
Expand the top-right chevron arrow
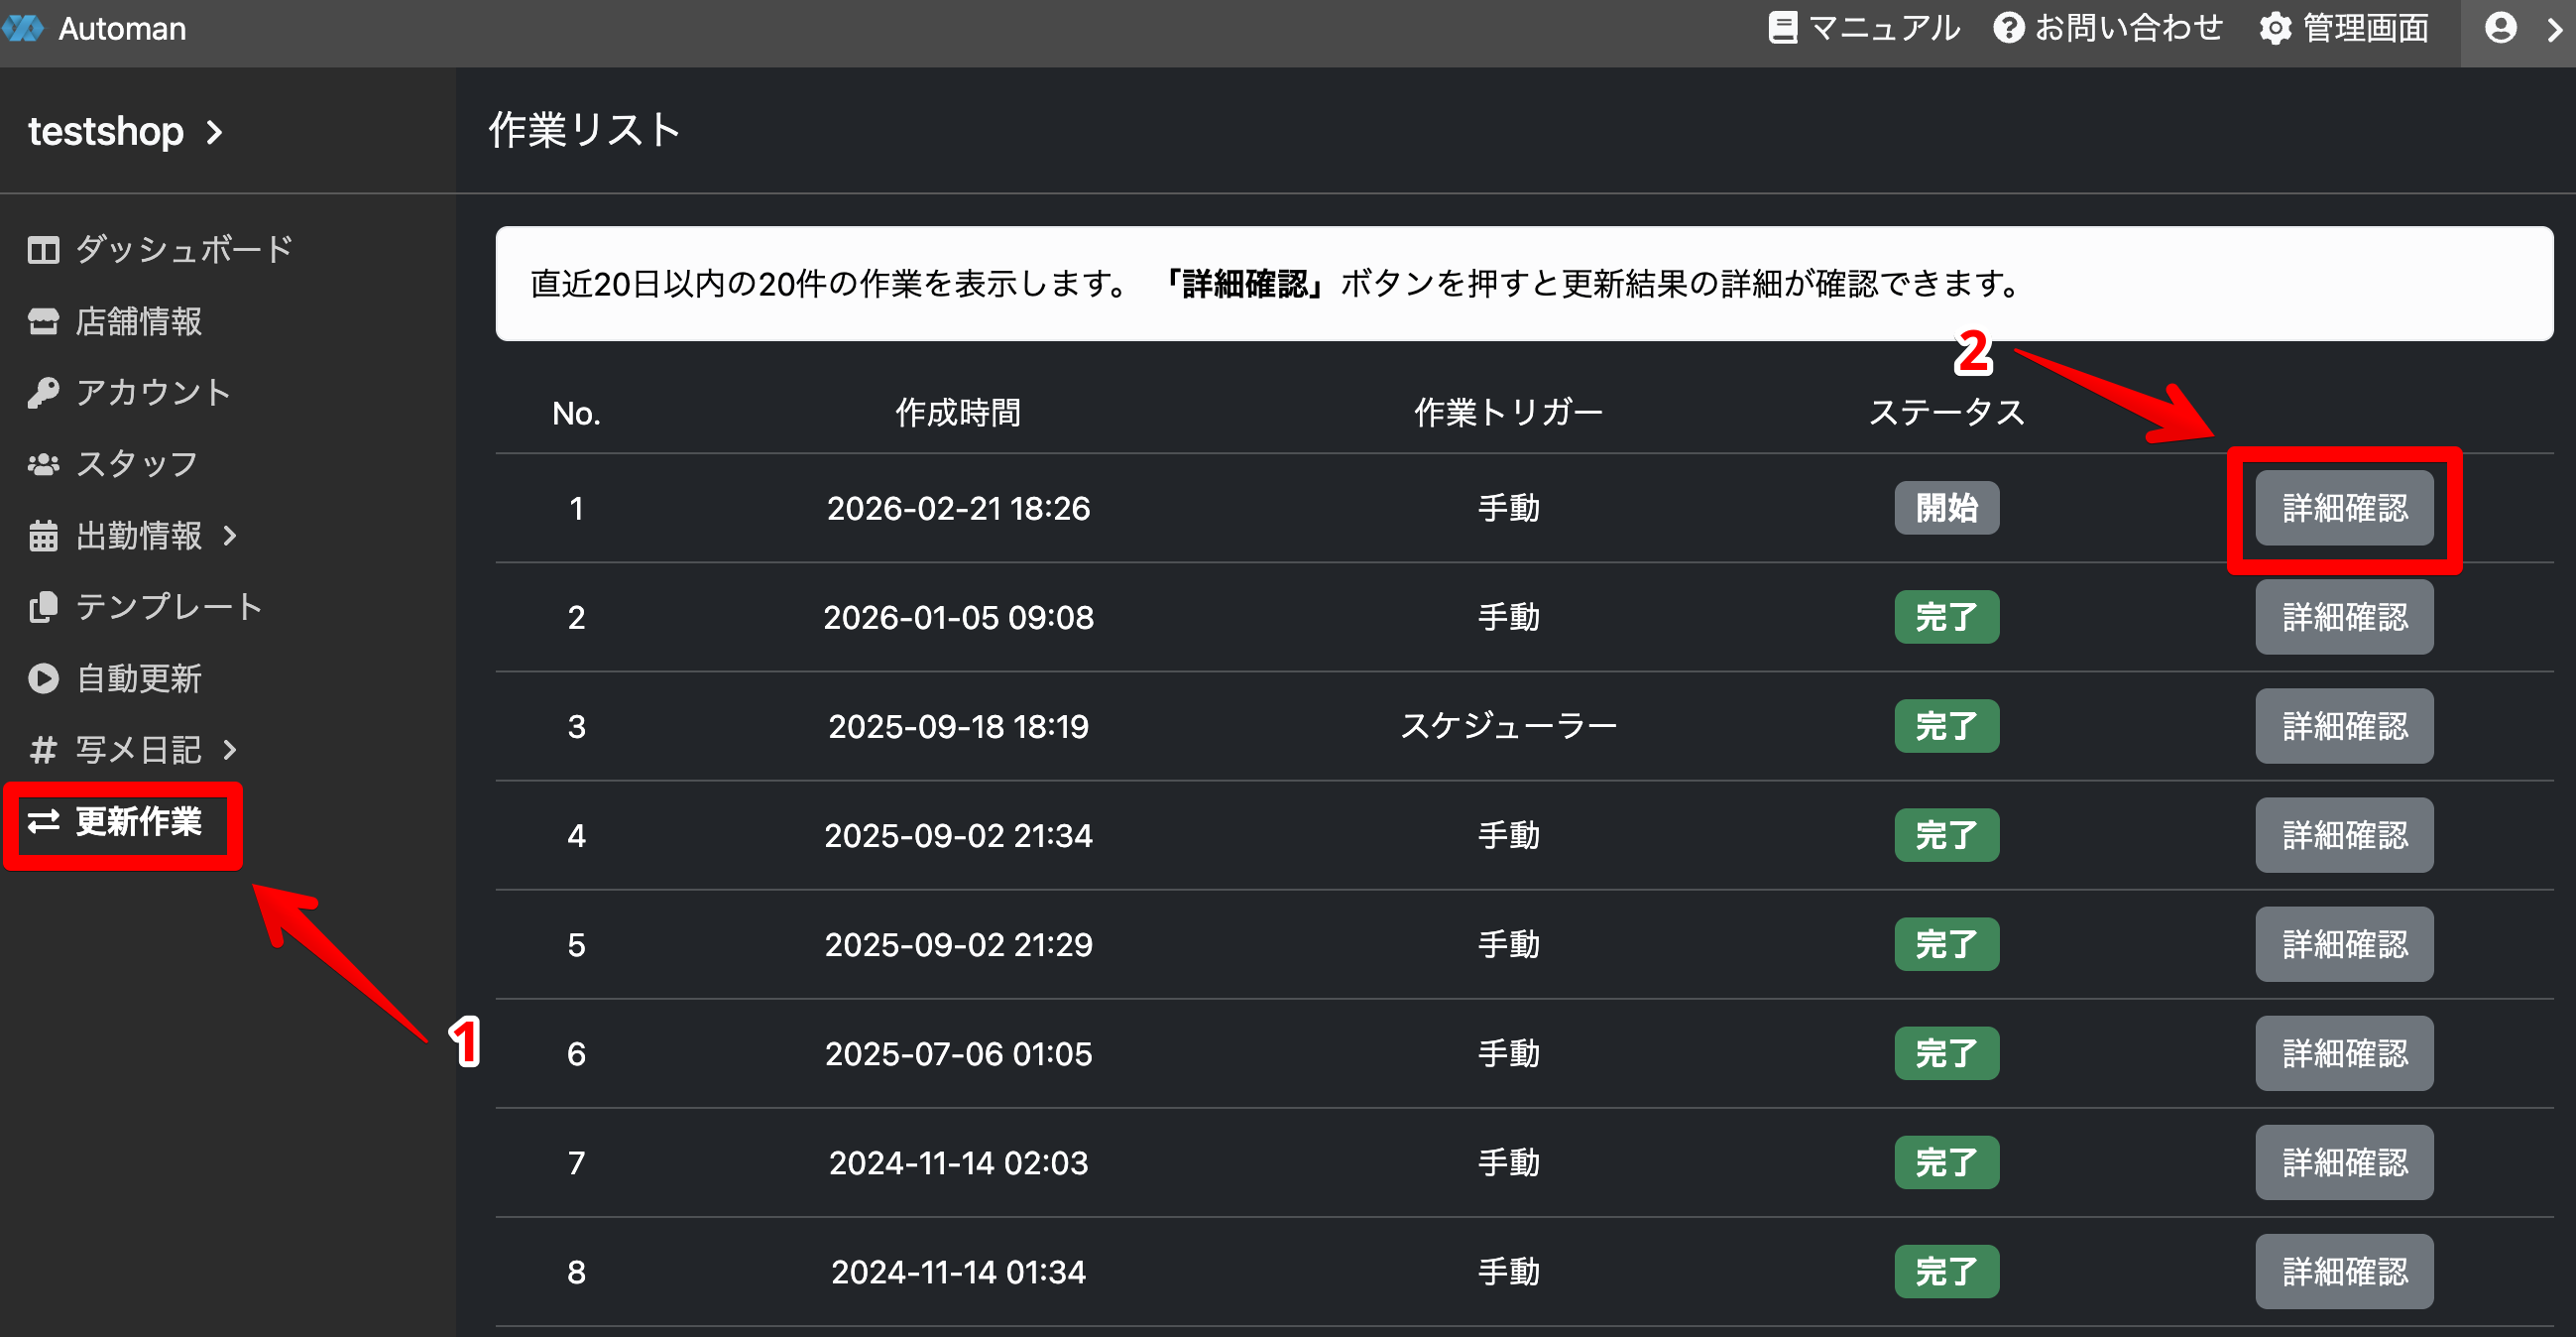(x=2553, y=28)
